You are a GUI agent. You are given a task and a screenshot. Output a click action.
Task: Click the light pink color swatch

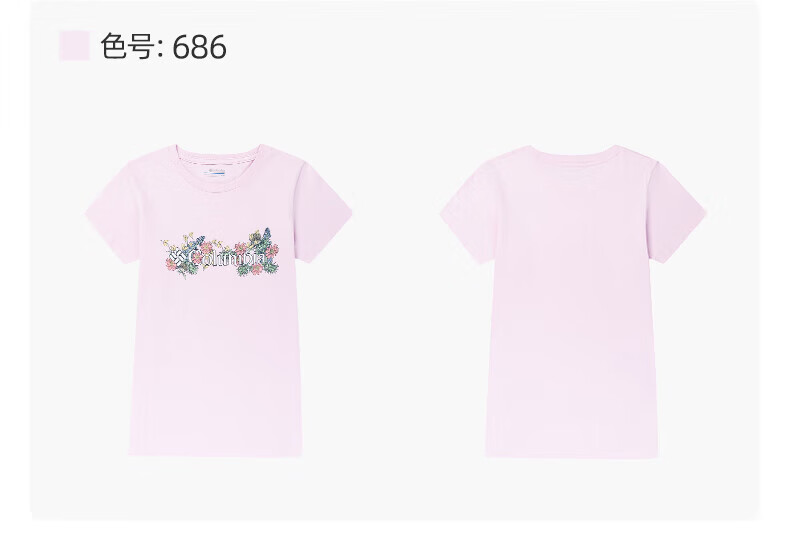click(75, 46)
